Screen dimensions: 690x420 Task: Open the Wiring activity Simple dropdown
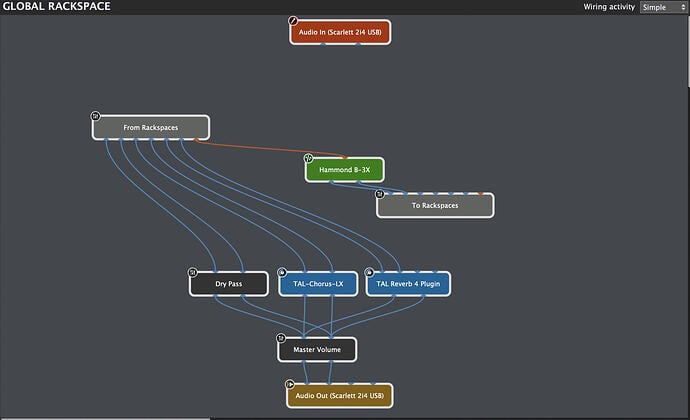click(663, 7)
